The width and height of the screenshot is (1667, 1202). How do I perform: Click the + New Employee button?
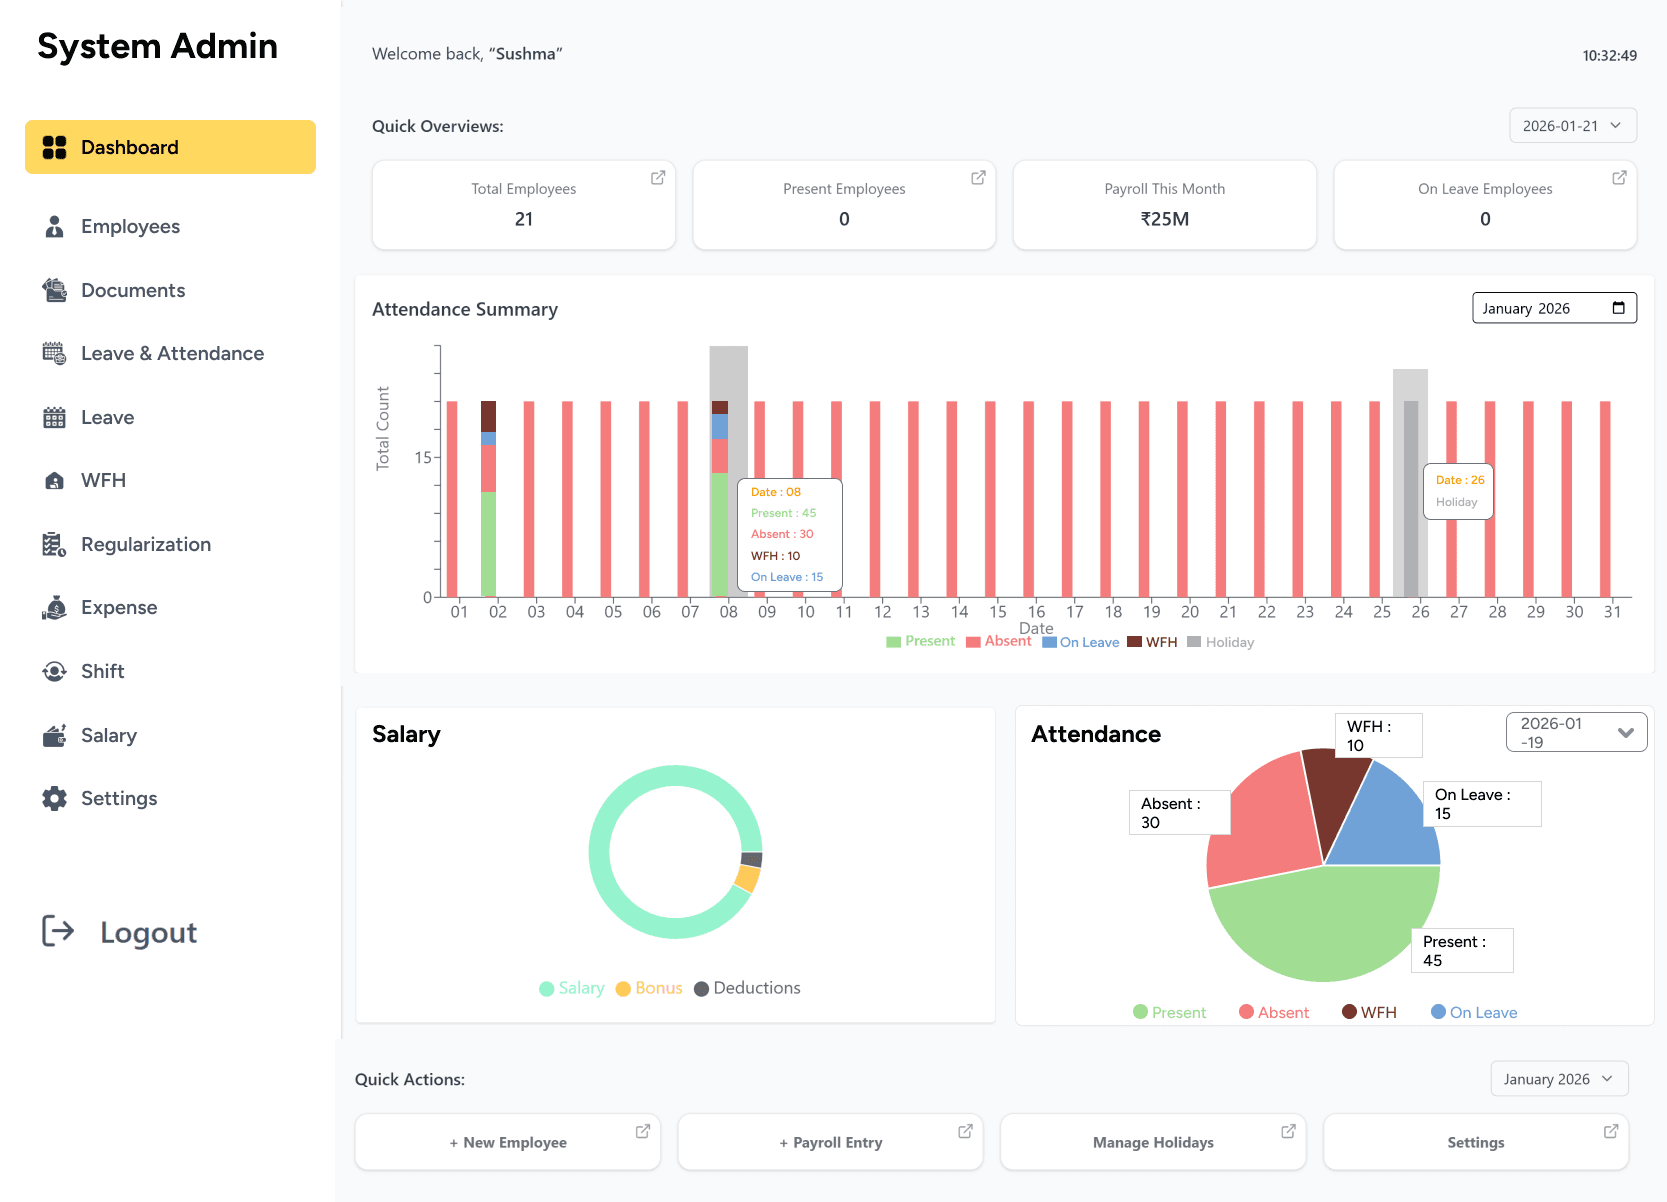coord(507,1141)
